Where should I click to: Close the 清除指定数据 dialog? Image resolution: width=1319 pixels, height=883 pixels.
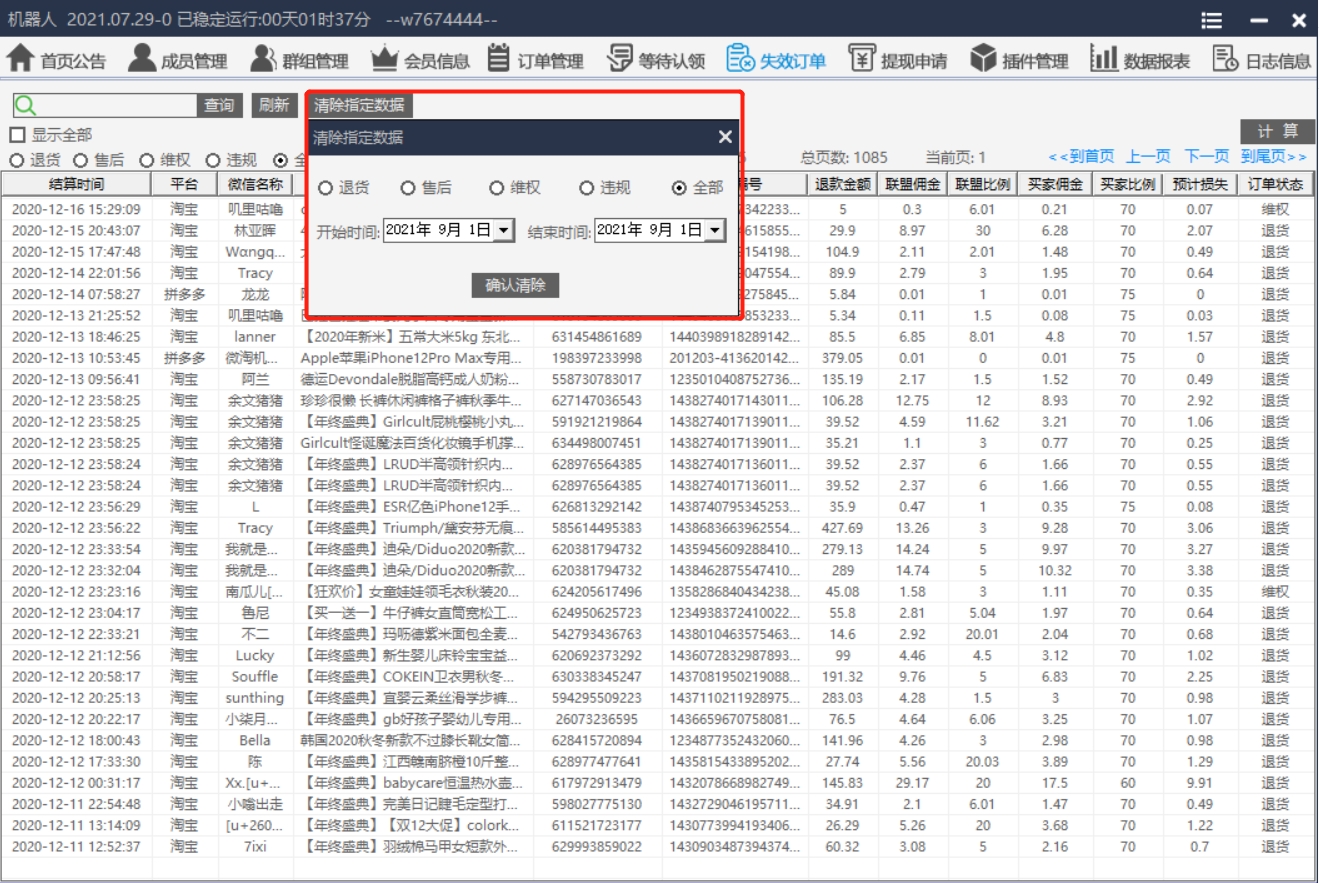(x=725, y=137)
